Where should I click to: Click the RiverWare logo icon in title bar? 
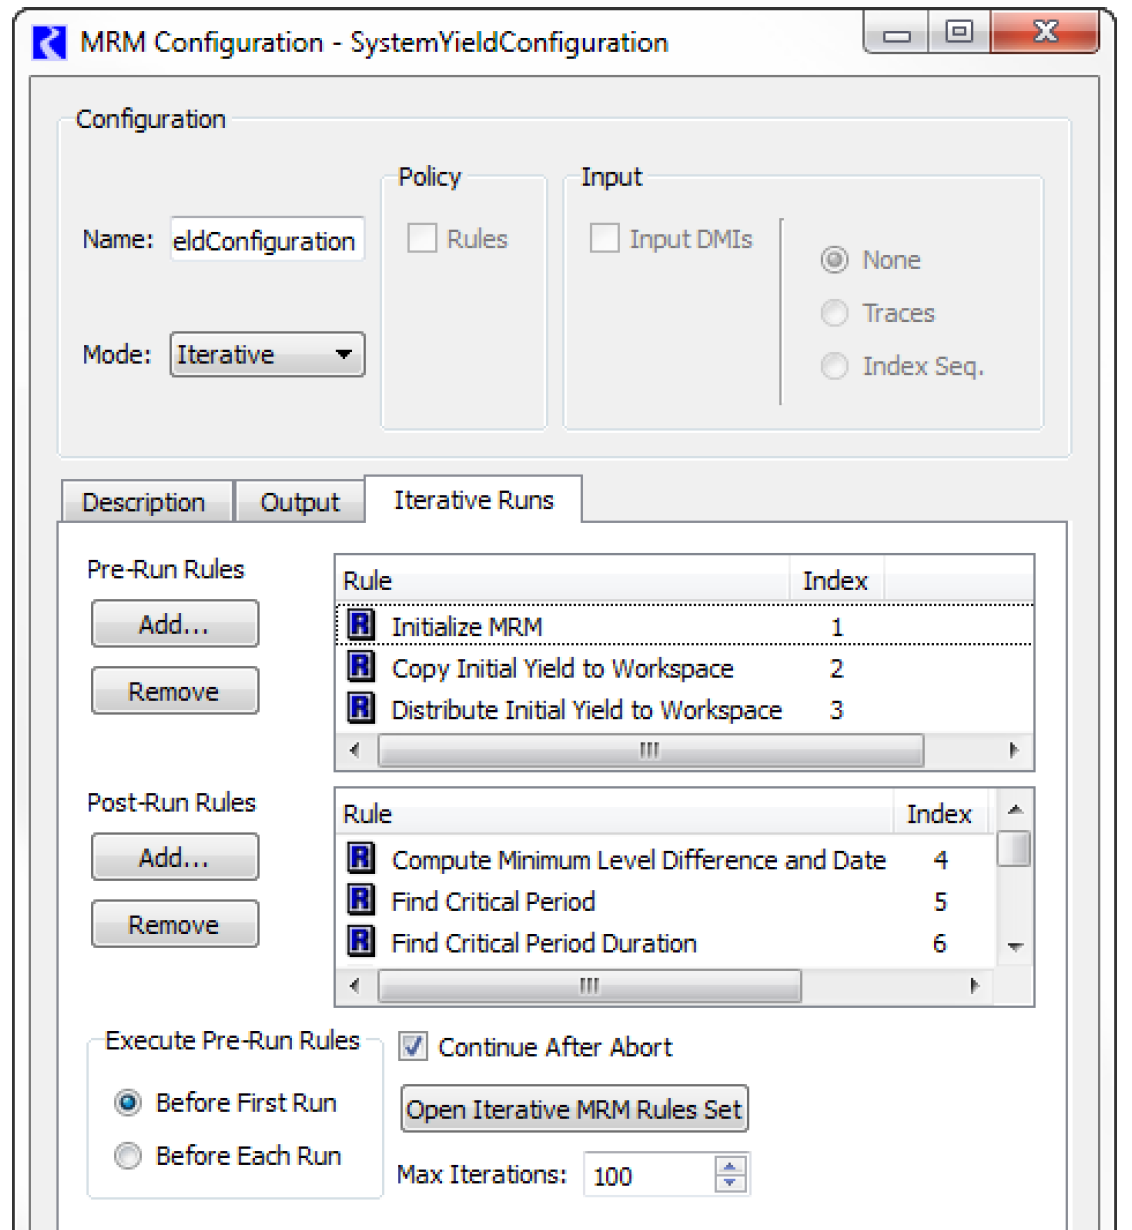(x=49, y=43)
